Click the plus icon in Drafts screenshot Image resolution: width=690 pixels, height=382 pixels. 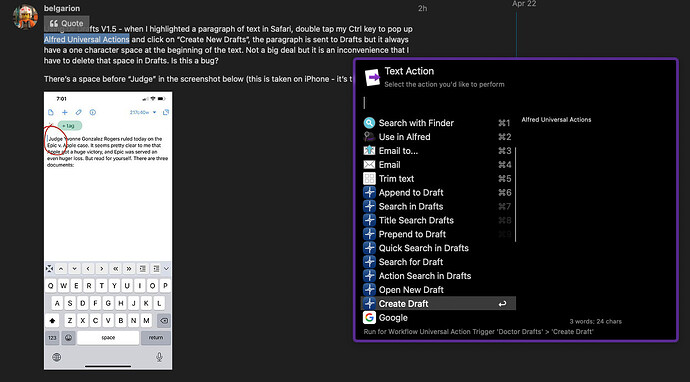[65, 112]
